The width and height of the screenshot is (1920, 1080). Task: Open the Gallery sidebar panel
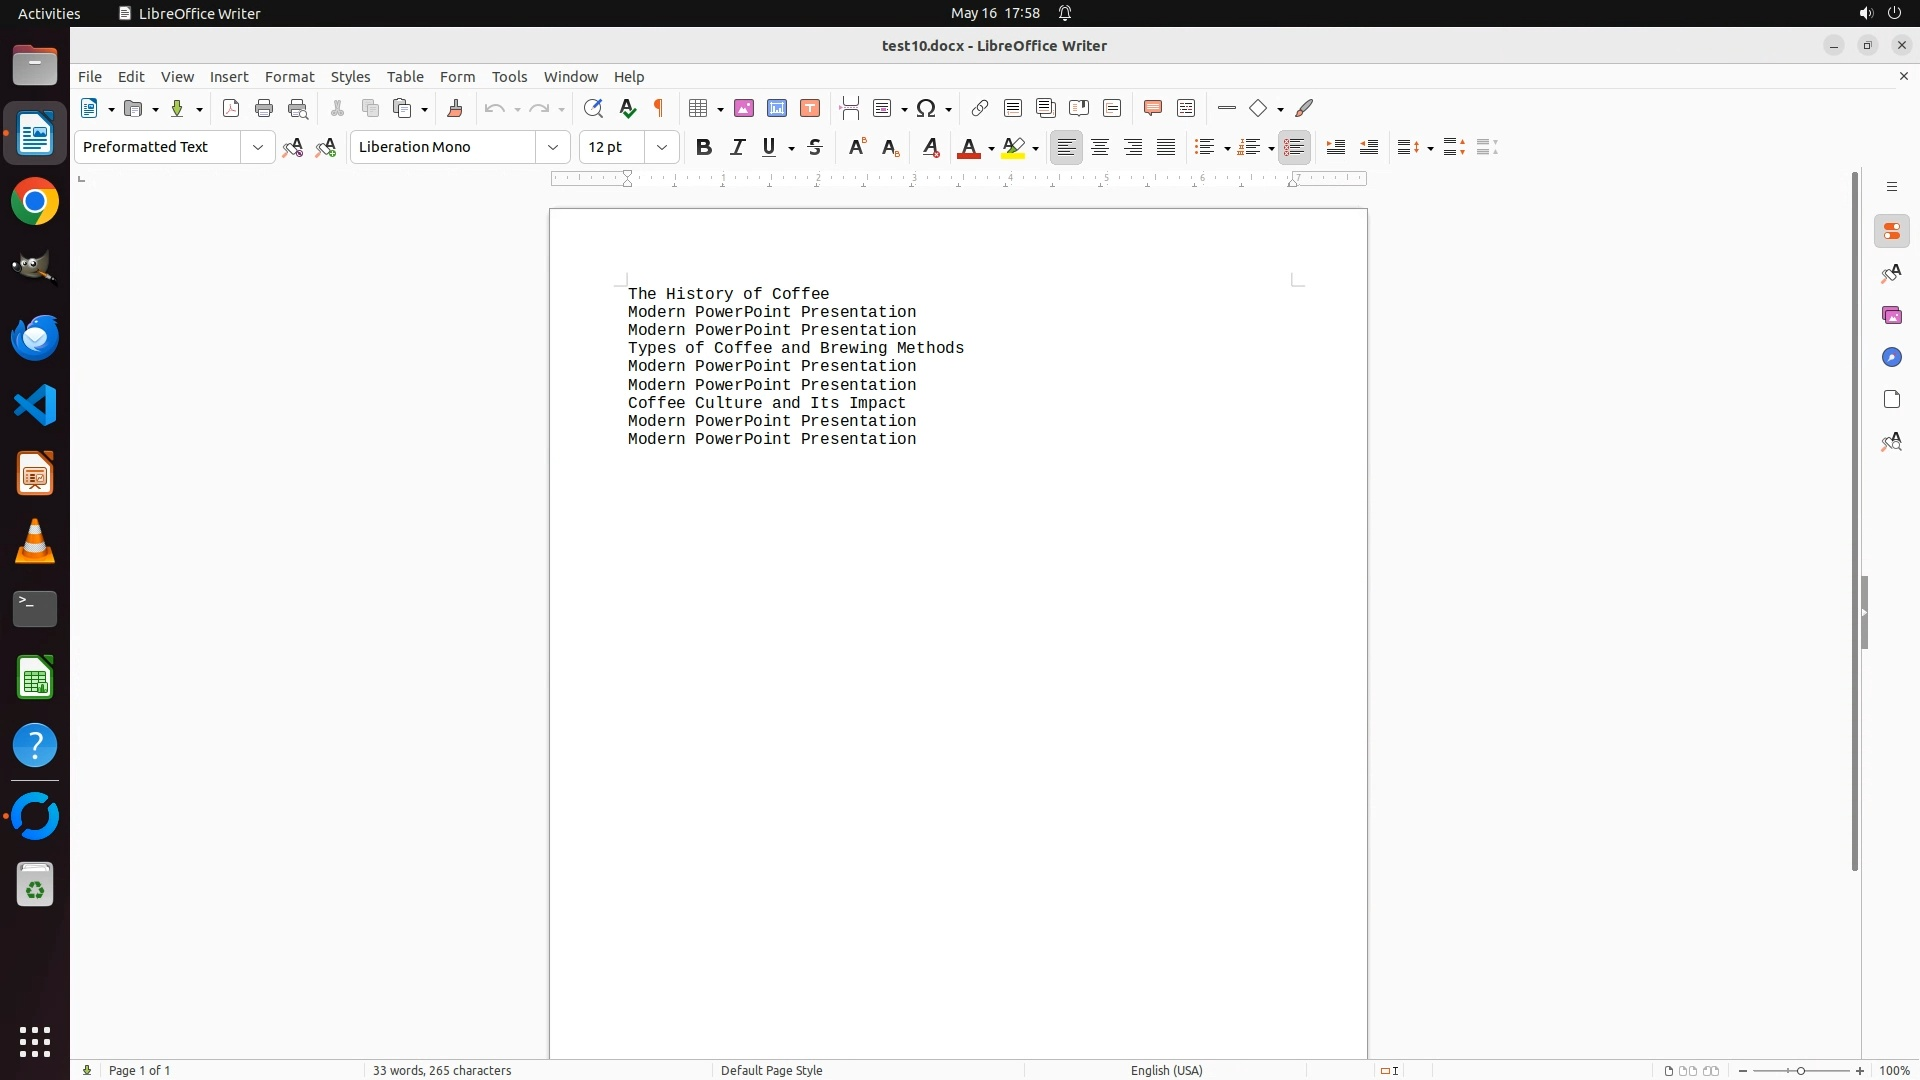(x=1891, y=316)
